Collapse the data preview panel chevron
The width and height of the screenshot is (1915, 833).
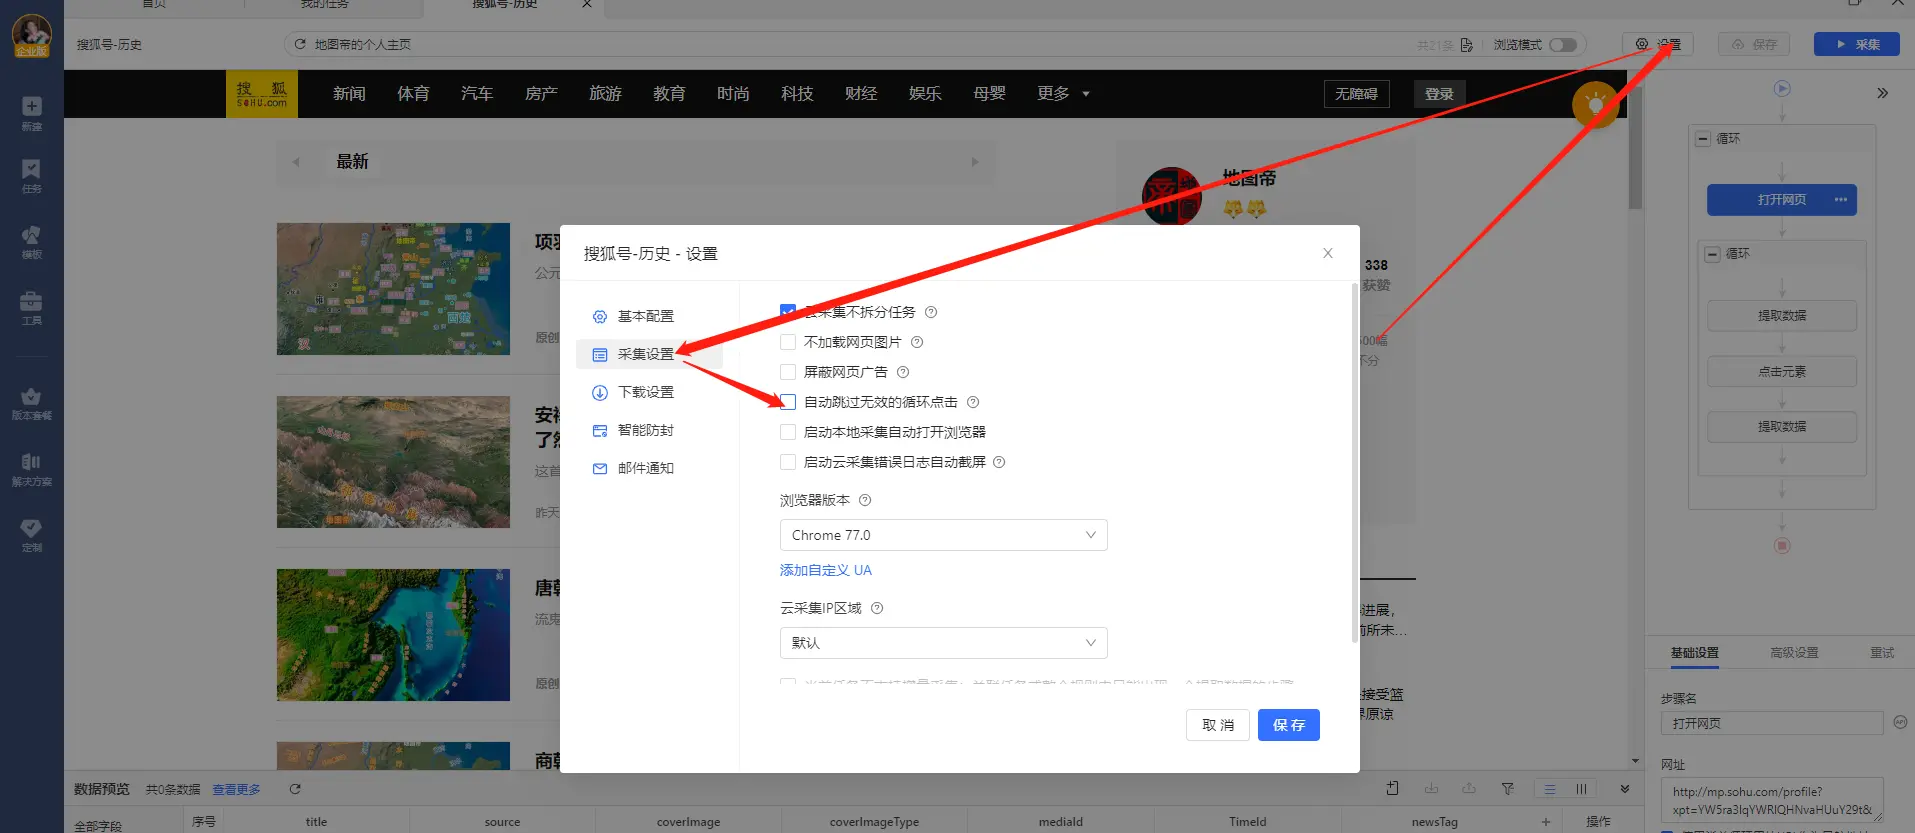(1625, 789)
